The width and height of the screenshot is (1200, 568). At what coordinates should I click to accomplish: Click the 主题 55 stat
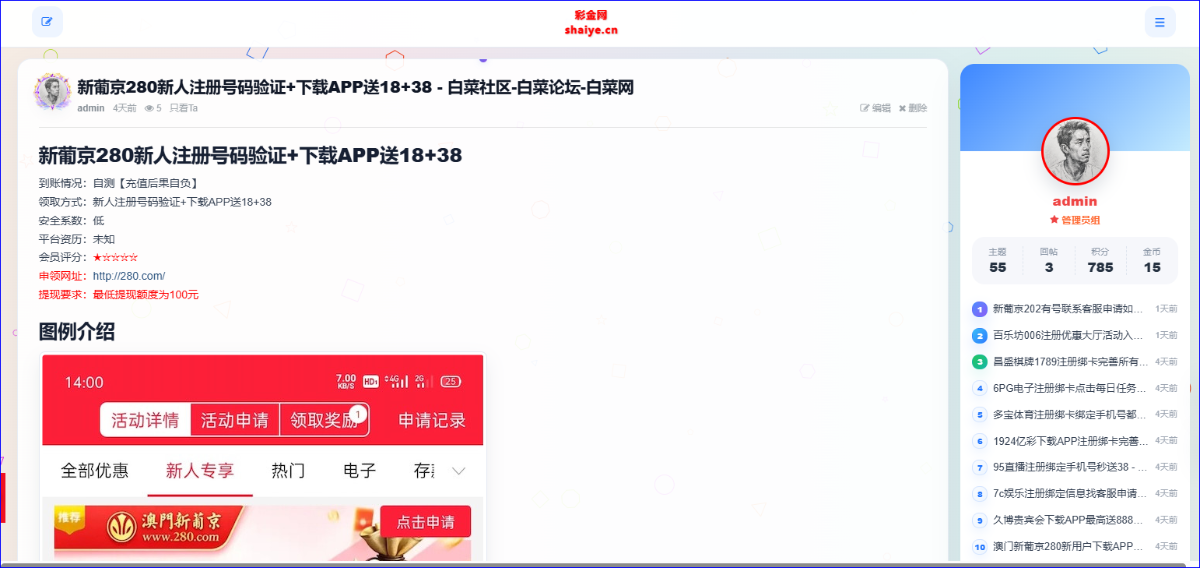click(x=998, y=260)
